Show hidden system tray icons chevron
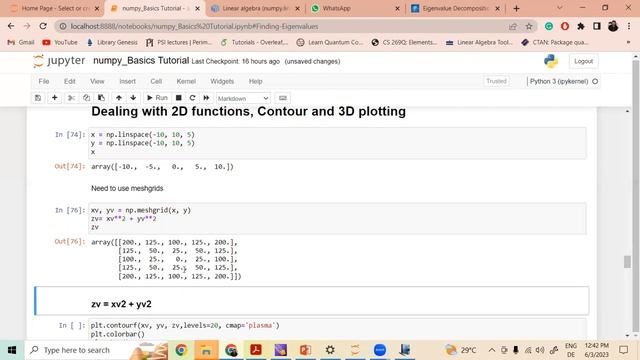Viewport: 640px width, 360px height. click(492, 350)
